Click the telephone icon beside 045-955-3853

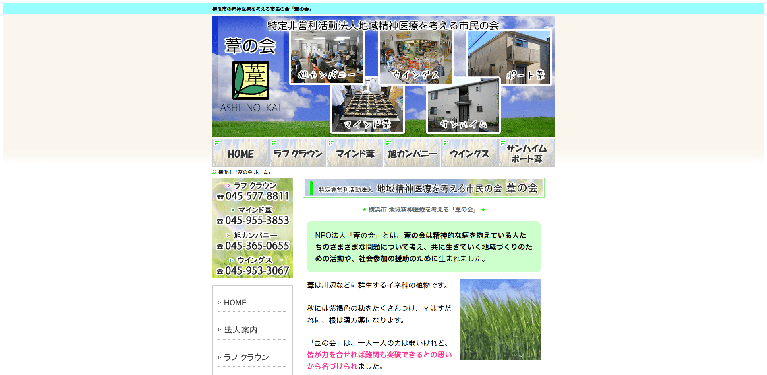click(x=221, y=221)
